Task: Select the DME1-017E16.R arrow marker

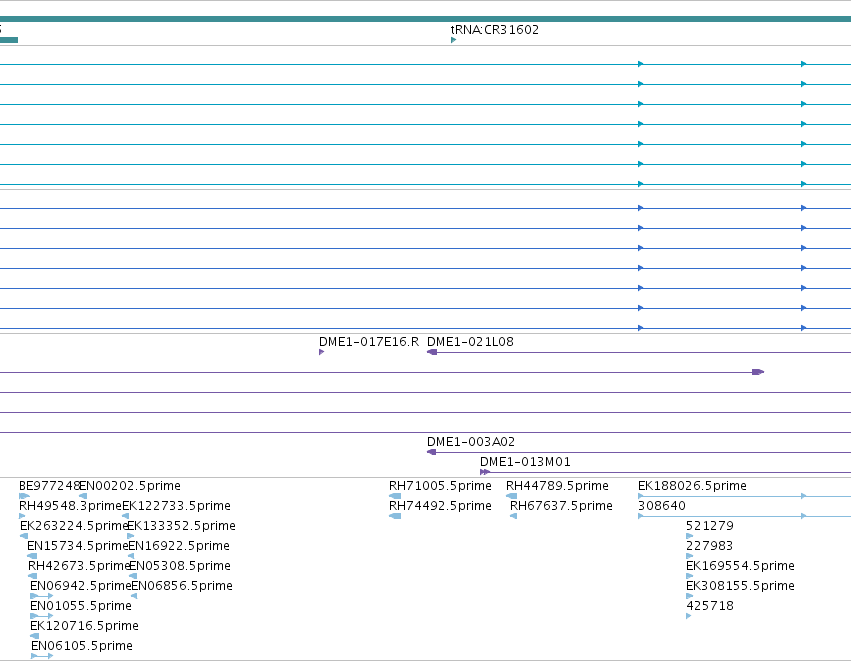Action: [x=321, y=352]
